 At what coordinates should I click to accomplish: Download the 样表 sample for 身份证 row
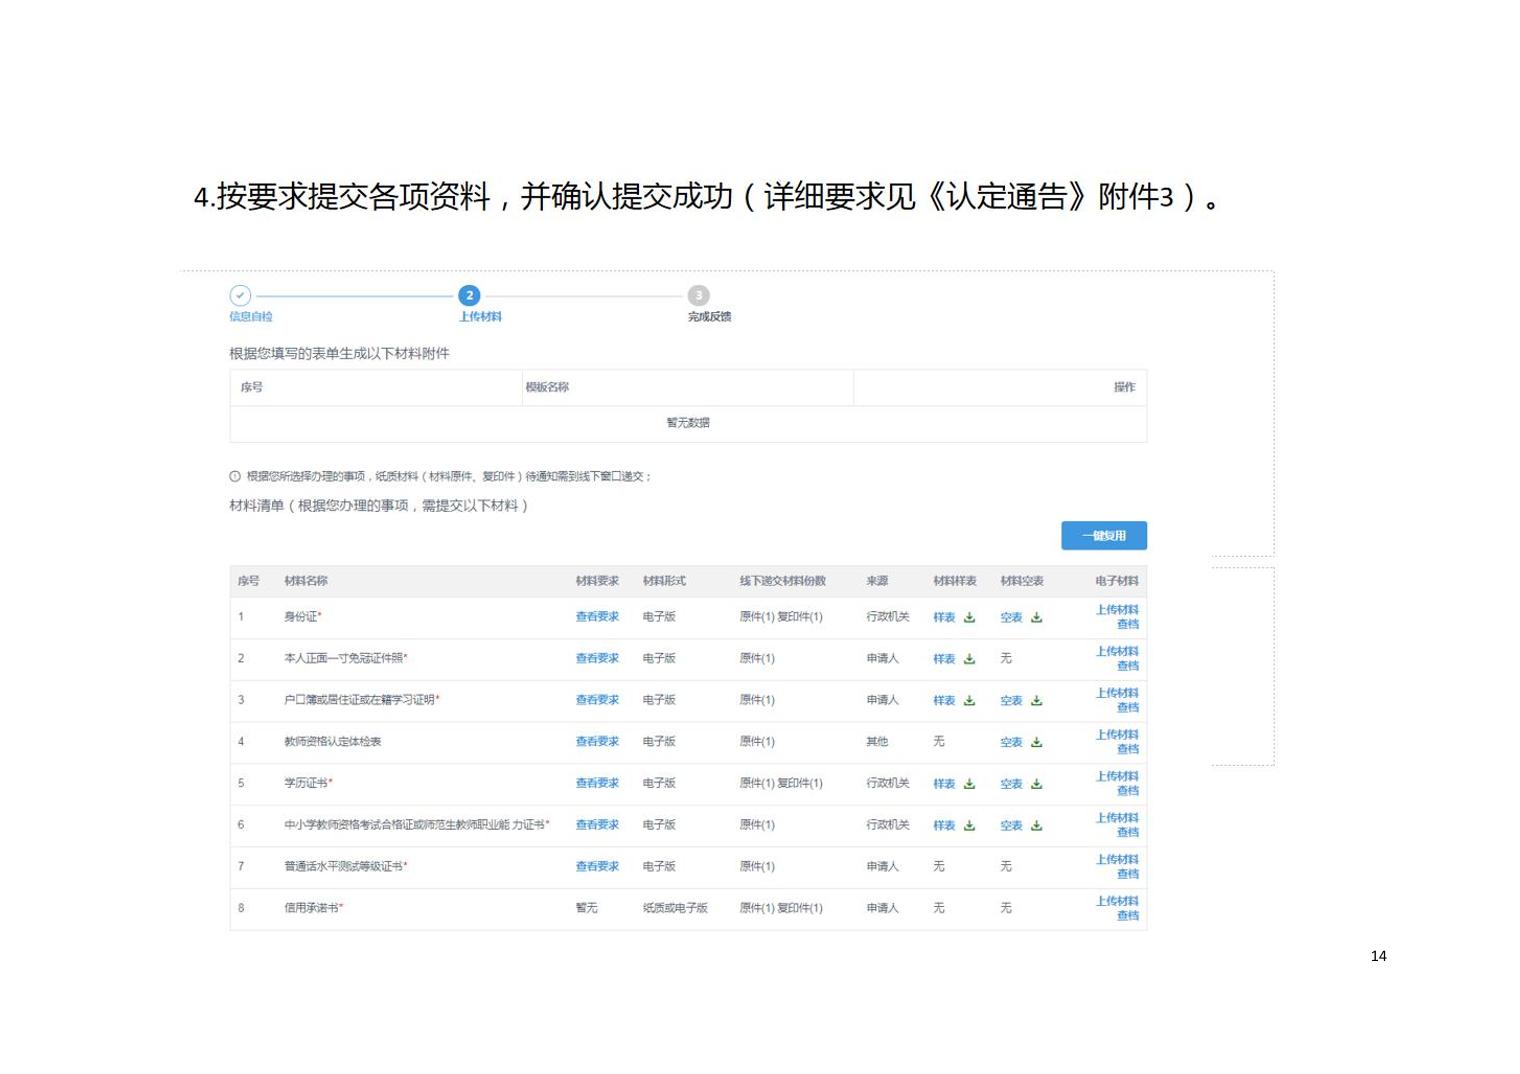coord(969,618)
